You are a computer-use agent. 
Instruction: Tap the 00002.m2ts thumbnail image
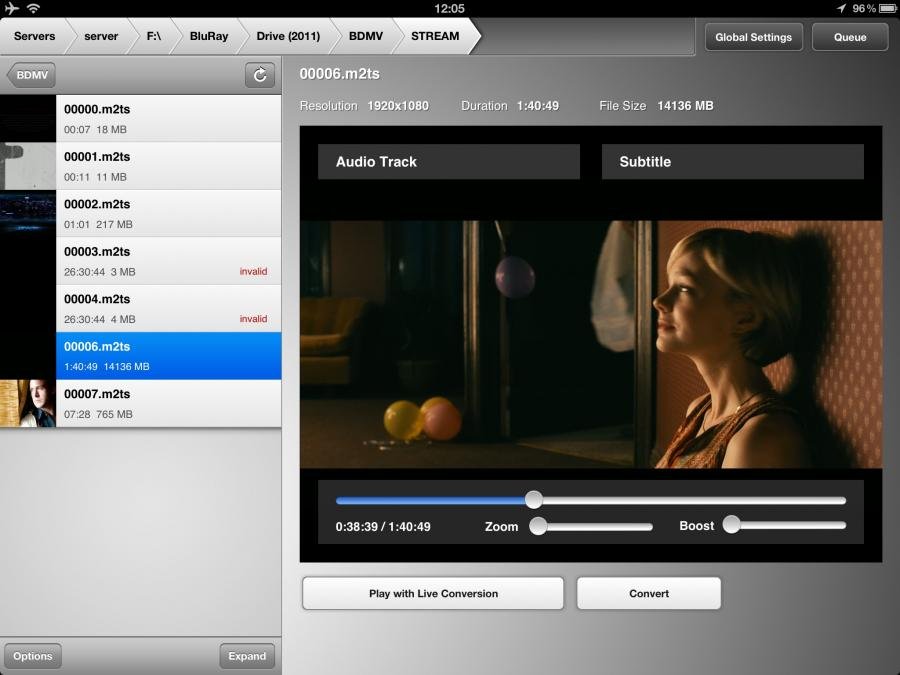point(28,214)
